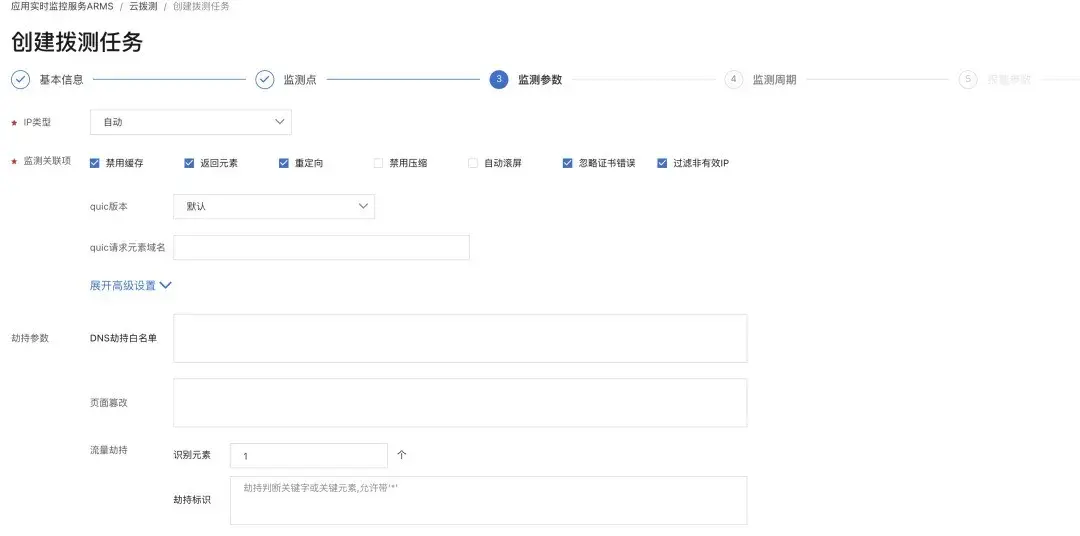Click the quic版本 dropdown arrow icon
Viewport: 1080px width, 536px height.
point(363,206)
